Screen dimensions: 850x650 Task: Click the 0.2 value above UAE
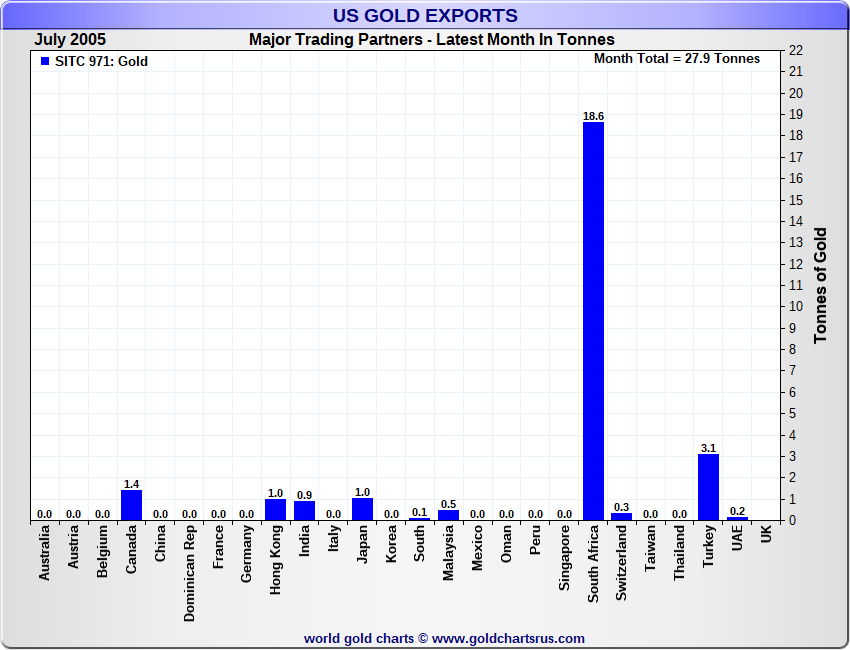[x=737, y=511]
